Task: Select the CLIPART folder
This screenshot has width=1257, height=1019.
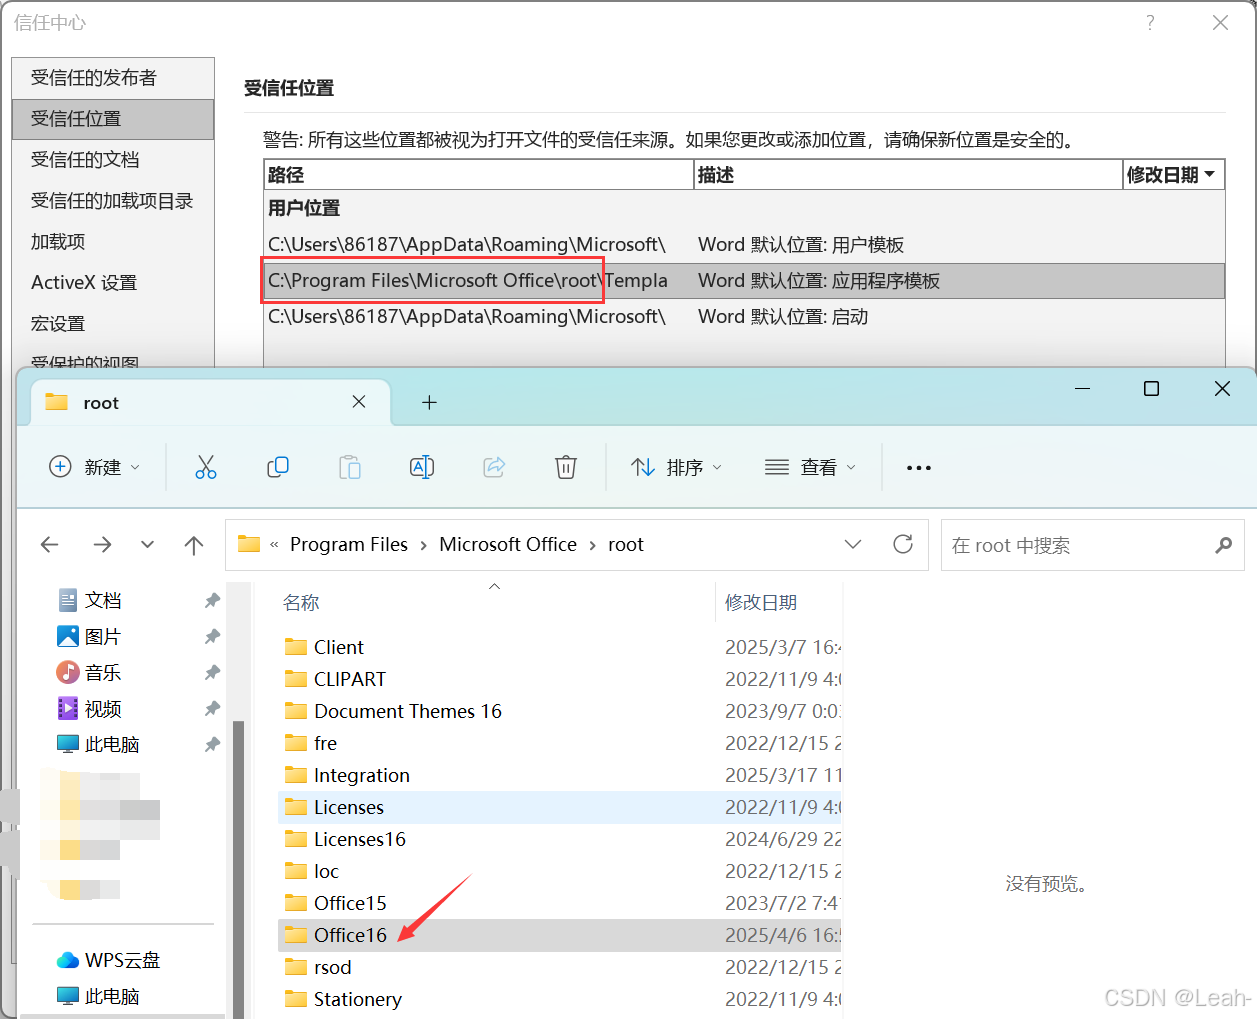Action: coord(560,679)
